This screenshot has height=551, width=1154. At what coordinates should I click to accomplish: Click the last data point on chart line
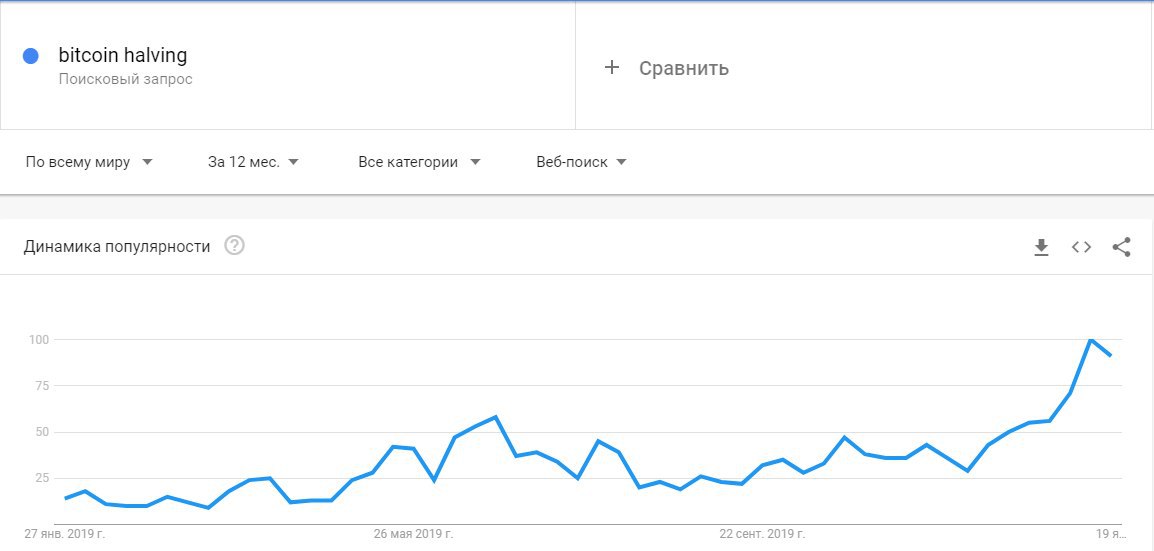click(1110, 355)
